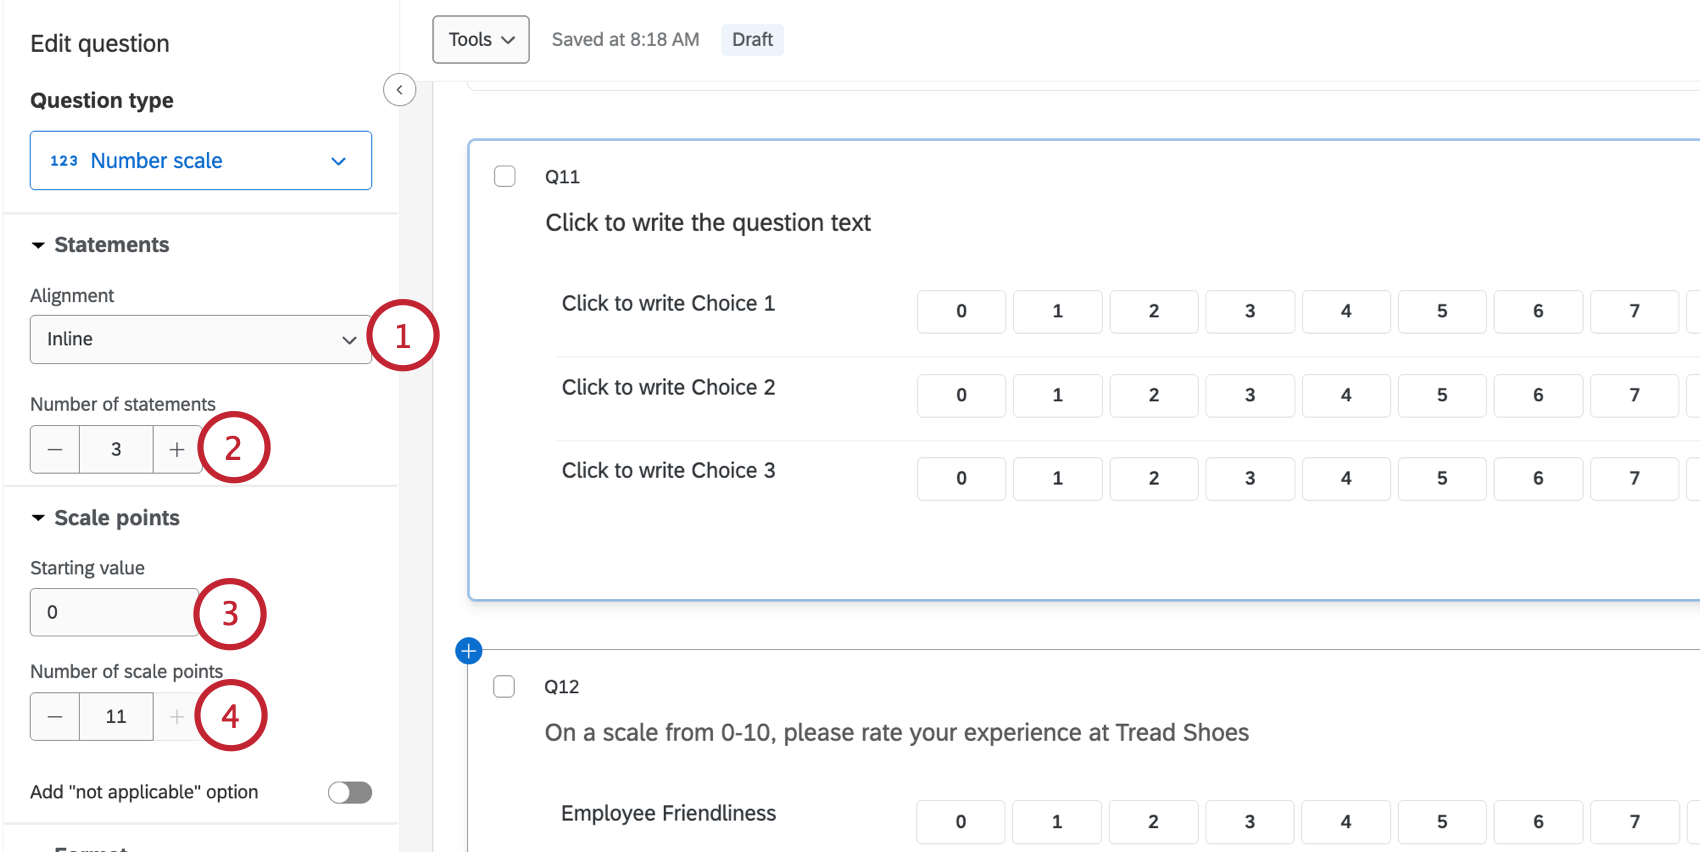The width and height of the screenshot is (1700, 852).
Task: Select 7 for Choice 1 in Q11
Action: click(x=1634, y=311)
